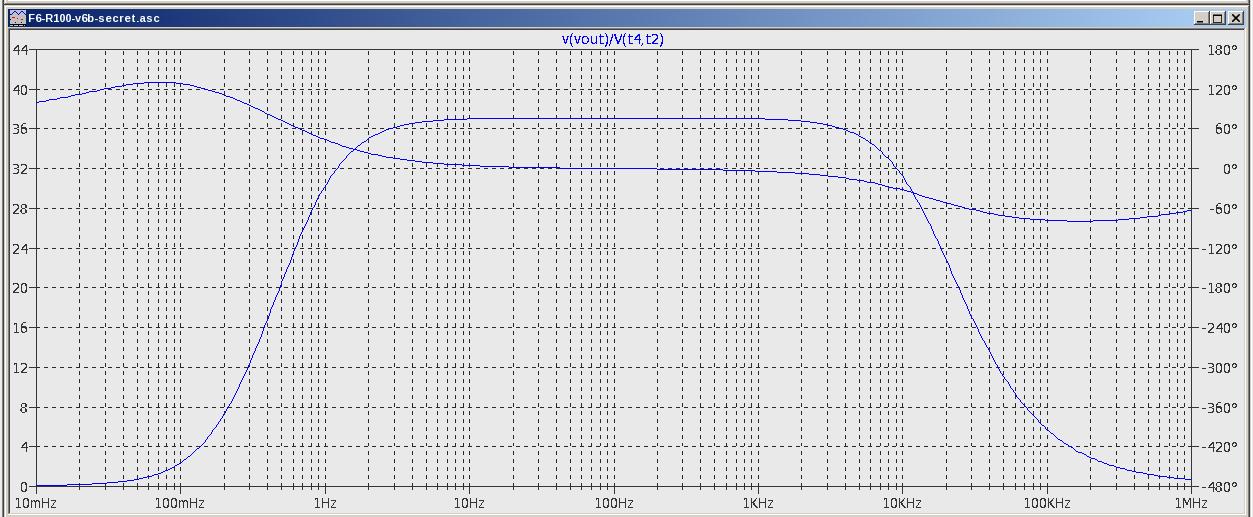The image size is (1253, 517).
Task: Maximize the plot window
Action: click(x=1216, y=18)
